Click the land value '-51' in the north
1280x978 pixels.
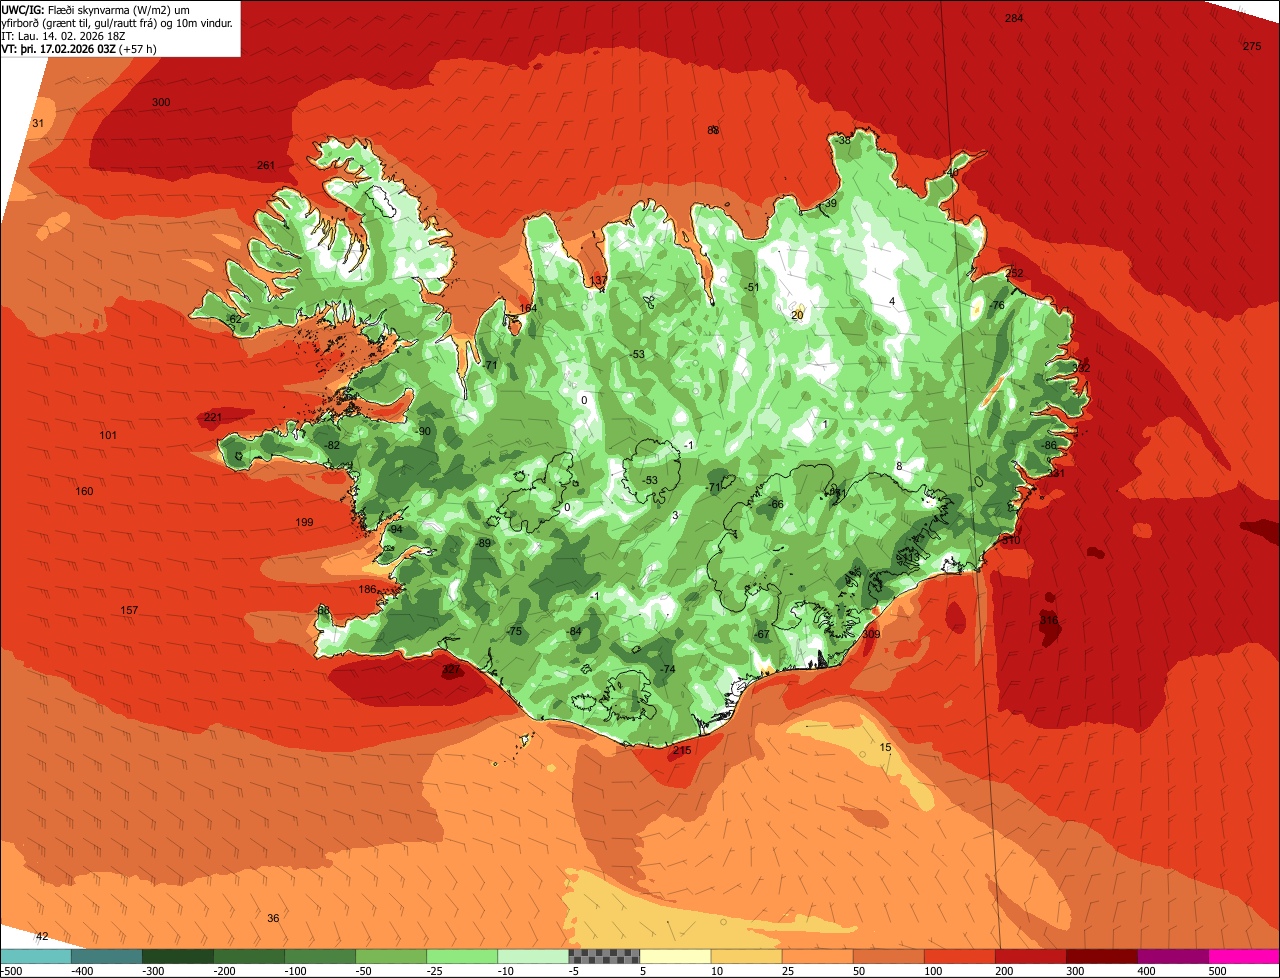tap(751, 287)
